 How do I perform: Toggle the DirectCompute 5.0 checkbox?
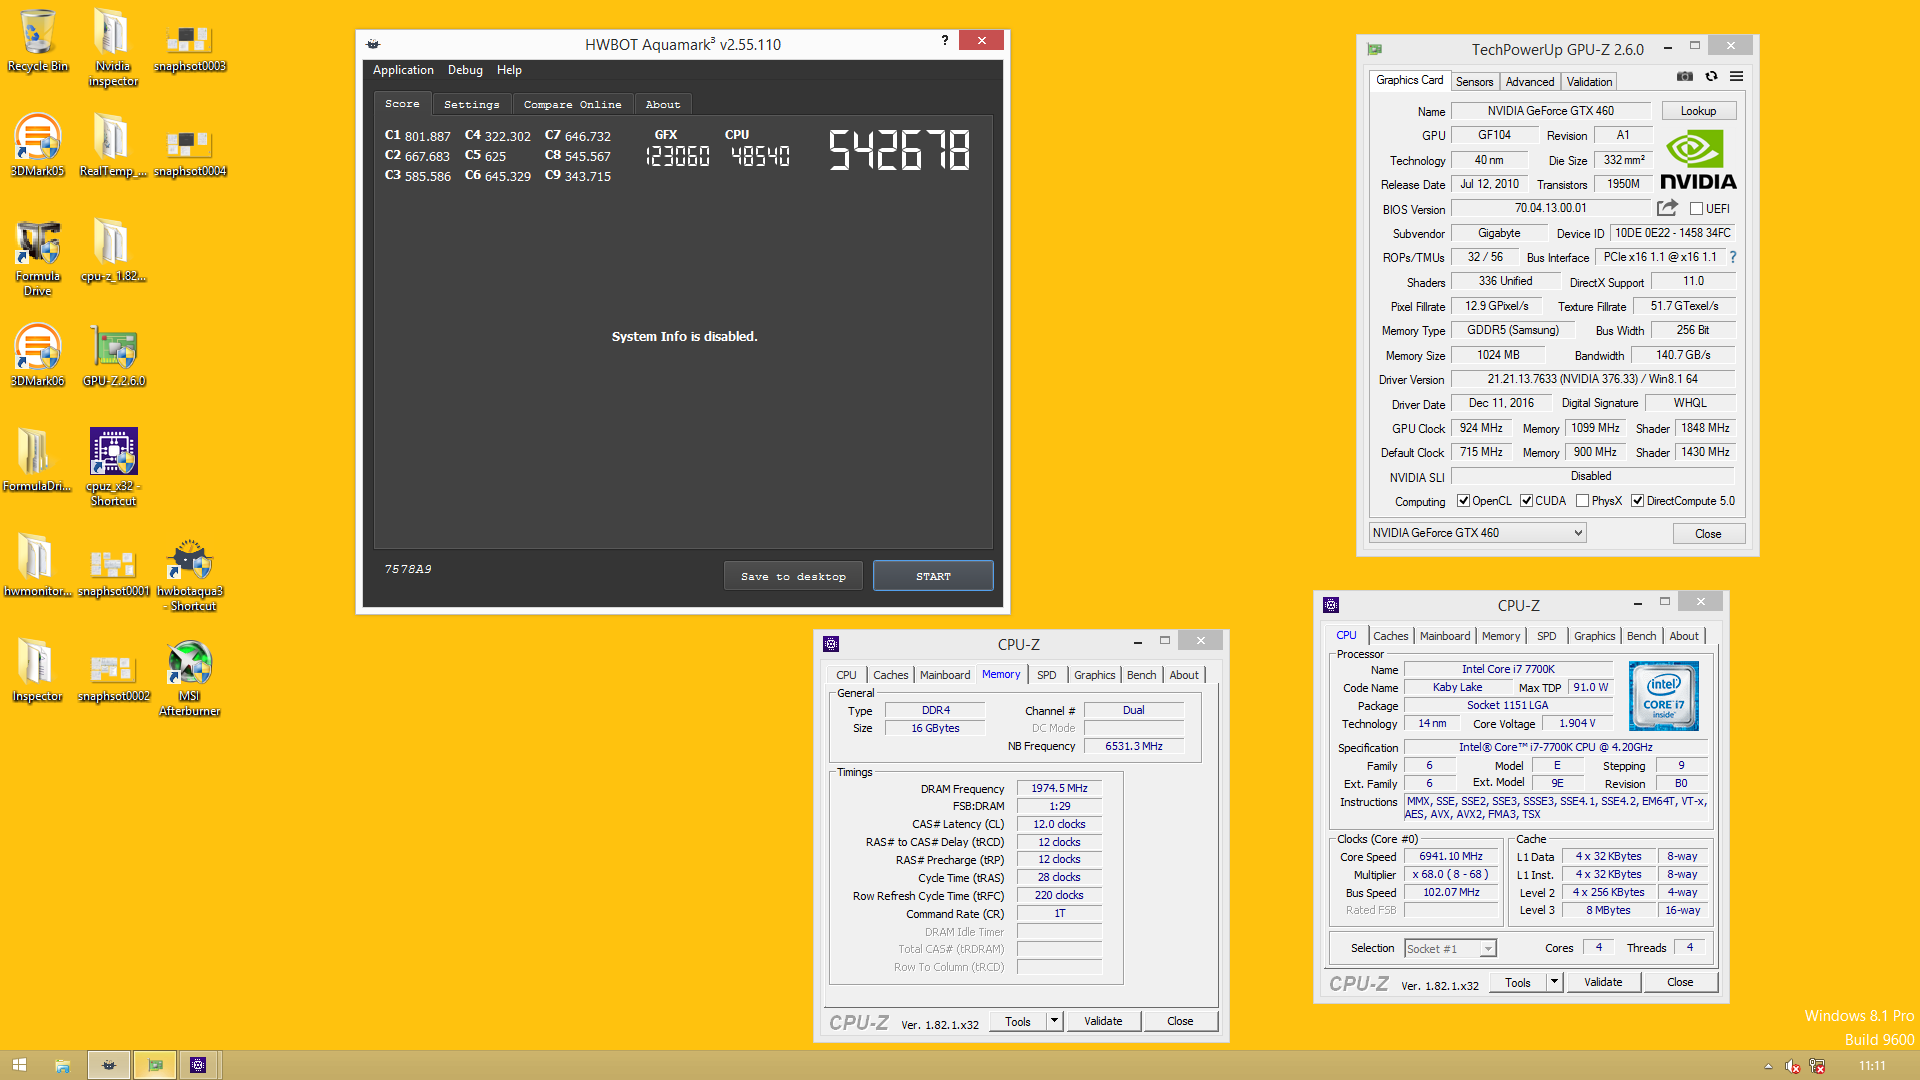[1638, 501]
